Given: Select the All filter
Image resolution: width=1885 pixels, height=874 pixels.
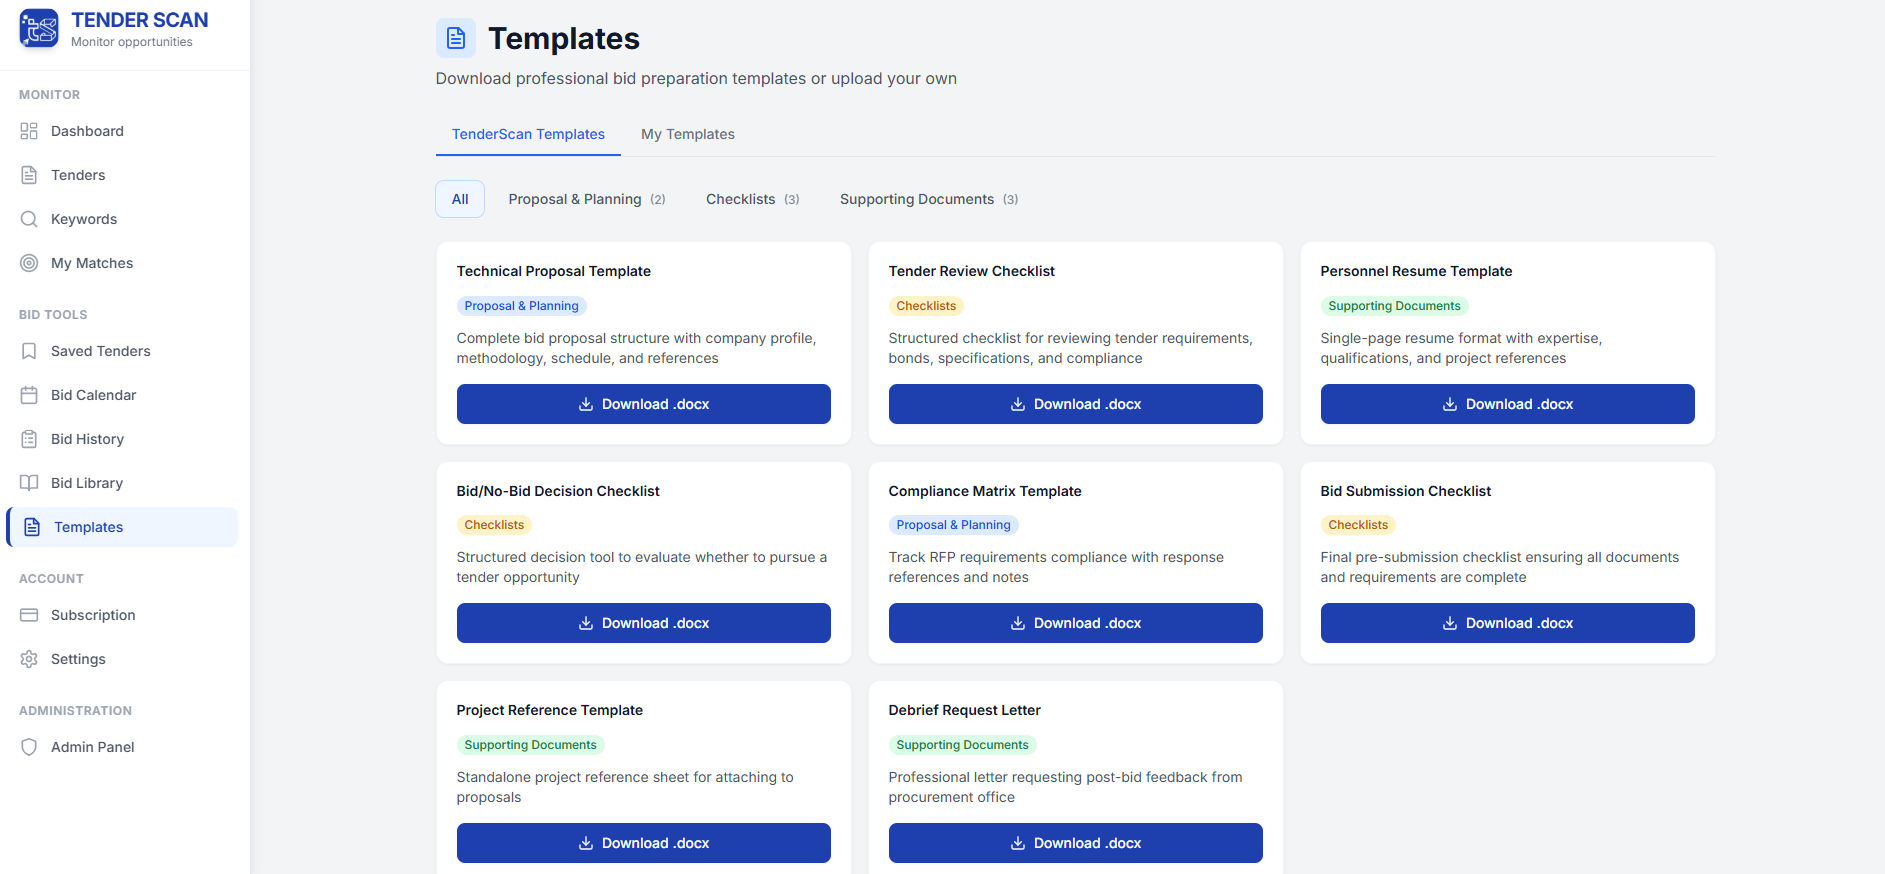Looking at the screenshot, I should (460, 199).
